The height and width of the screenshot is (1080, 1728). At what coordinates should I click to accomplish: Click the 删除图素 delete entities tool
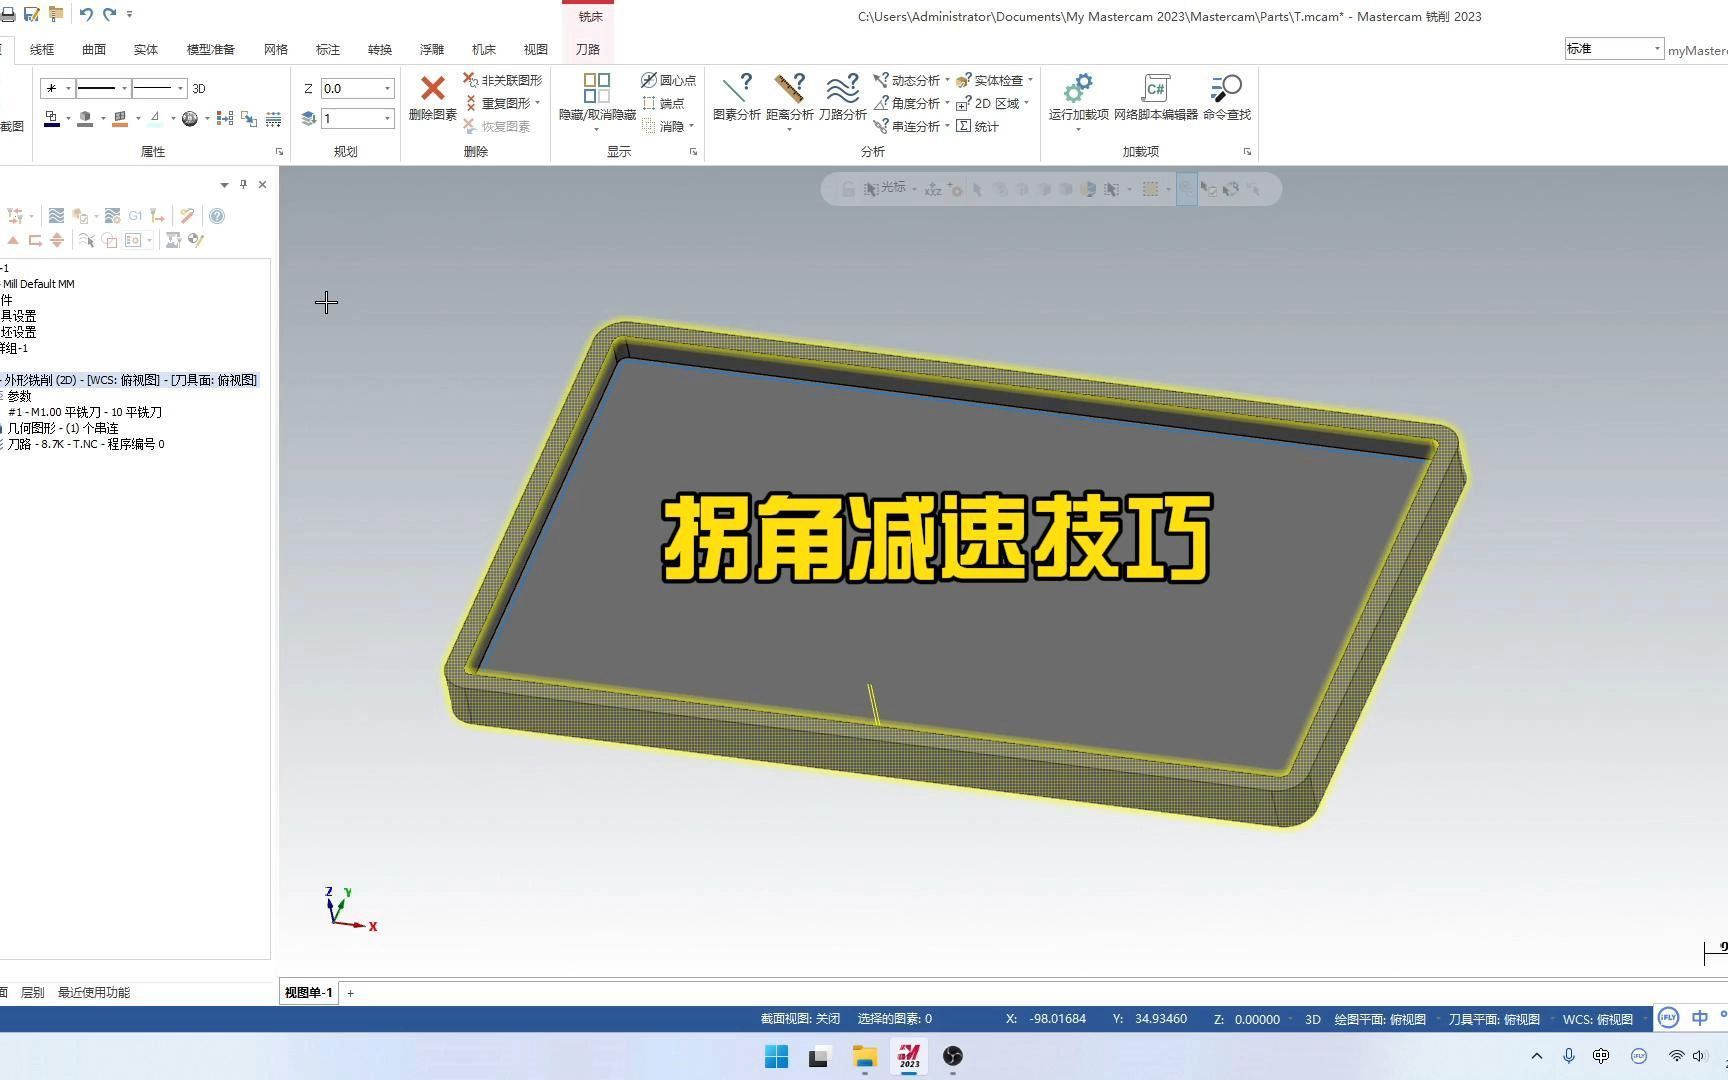pos(431,97)
